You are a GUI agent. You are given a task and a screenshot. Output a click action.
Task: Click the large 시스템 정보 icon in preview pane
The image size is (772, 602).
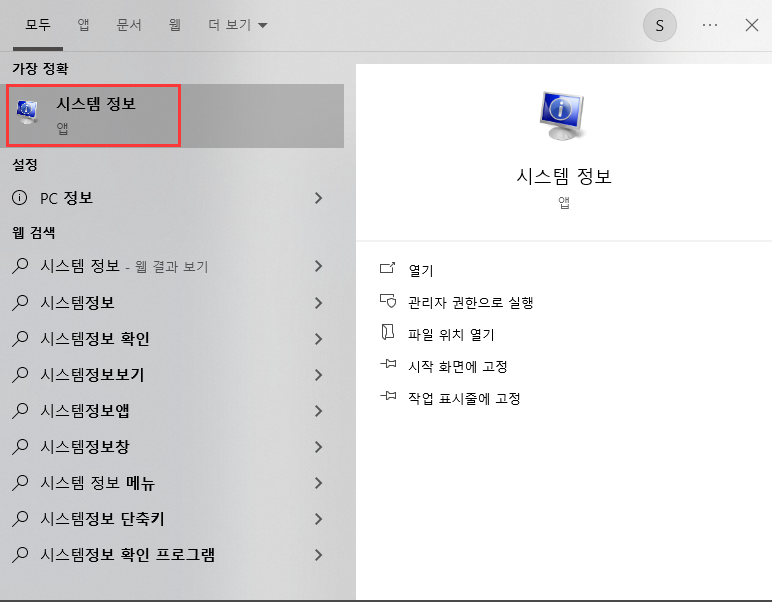tap(562, 116)
